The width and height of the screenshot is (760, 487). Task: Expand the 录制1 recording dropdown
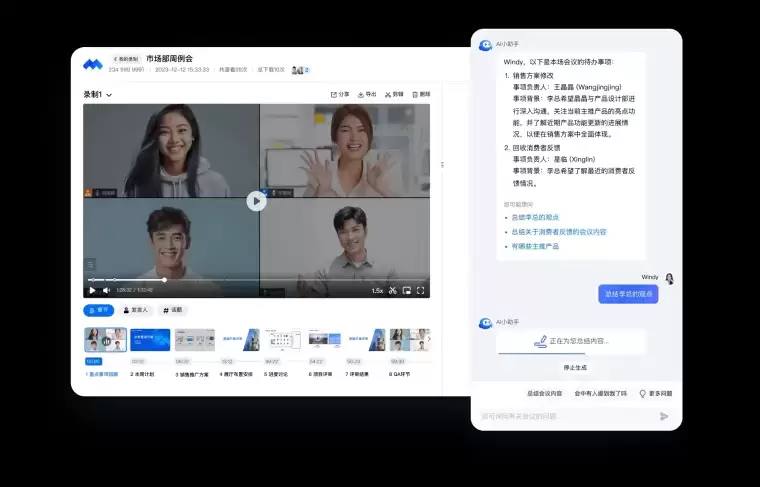(98, 95)
